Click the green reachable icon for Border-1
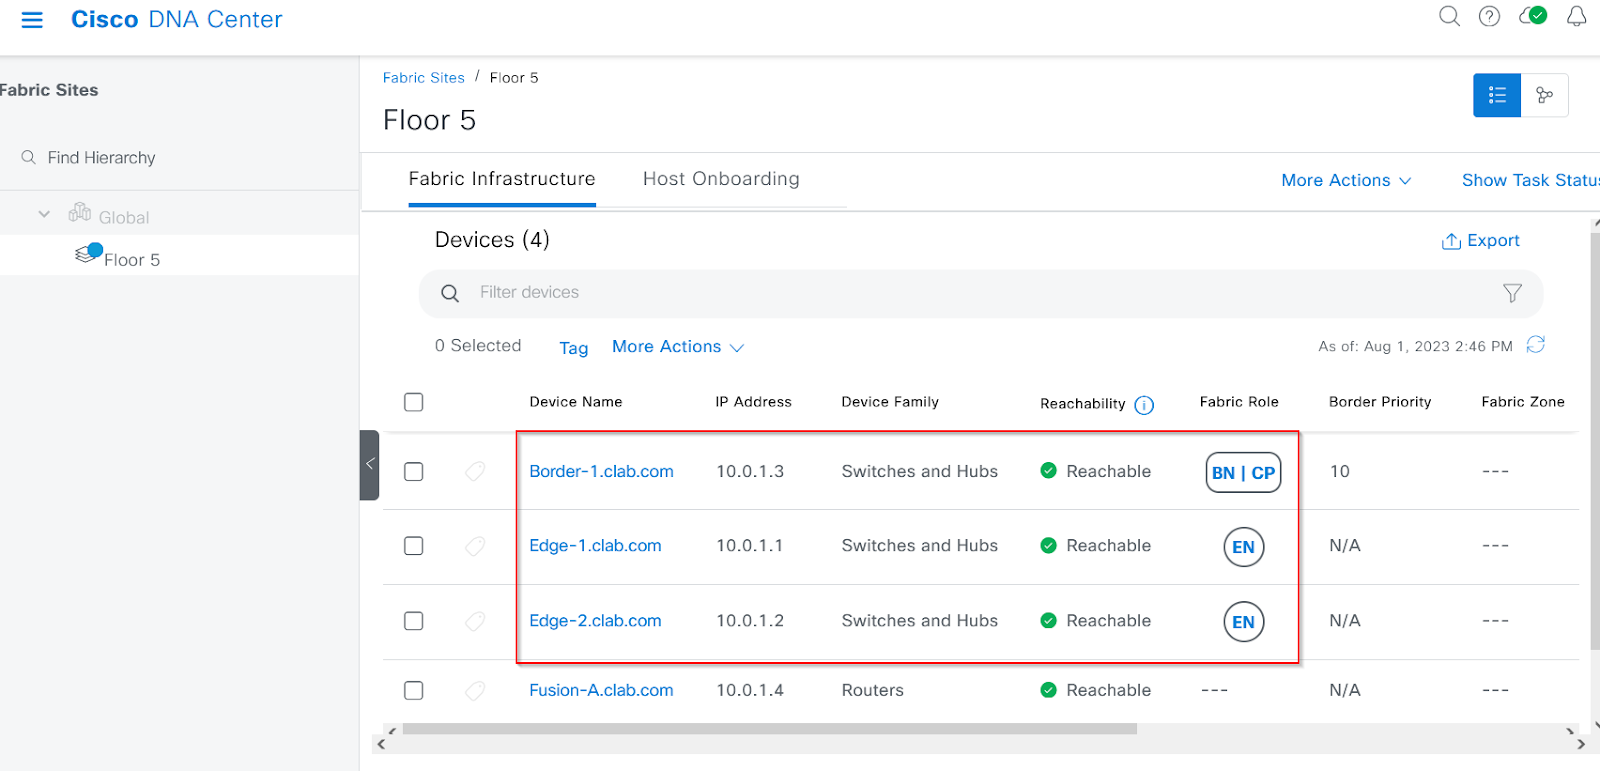This screenshot has width=1600, height=771. coord(1048,470)
